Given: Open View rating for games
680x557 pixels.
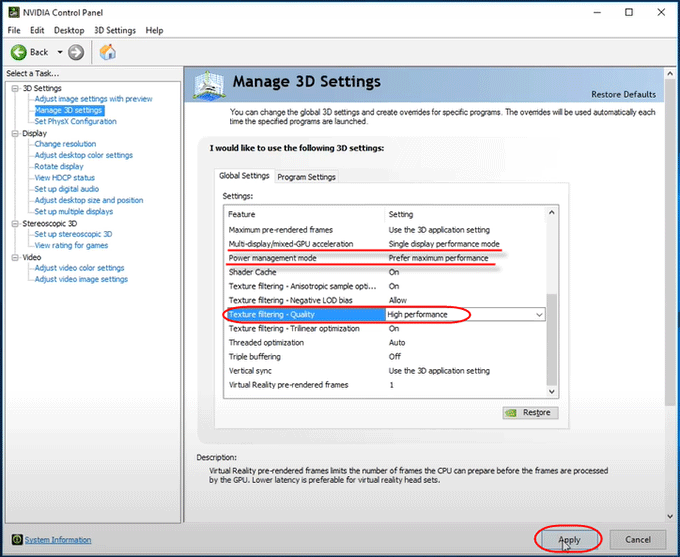Looking at the screenshot, I should (x=71, y=246).
